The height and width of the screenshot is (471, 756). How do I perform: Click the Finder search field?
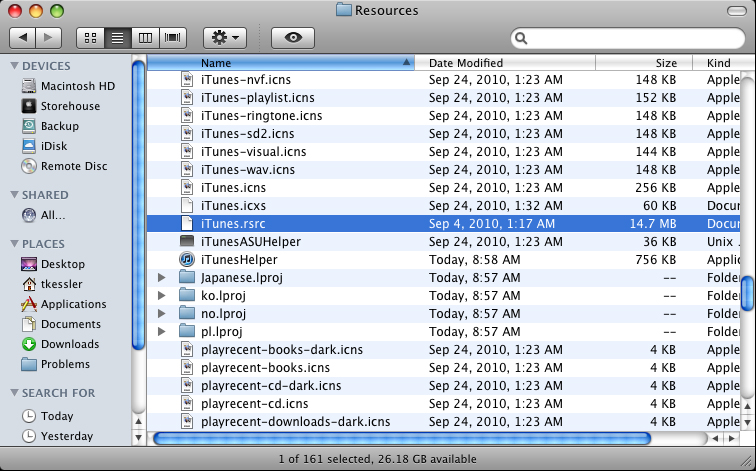click(x=628, y=38)
